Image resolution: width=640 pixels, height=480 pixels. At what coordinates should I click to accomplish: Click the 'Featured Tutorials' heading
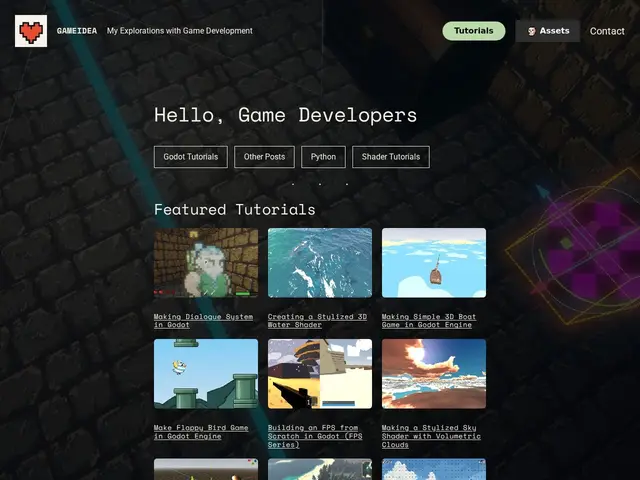tap(235, 209)
